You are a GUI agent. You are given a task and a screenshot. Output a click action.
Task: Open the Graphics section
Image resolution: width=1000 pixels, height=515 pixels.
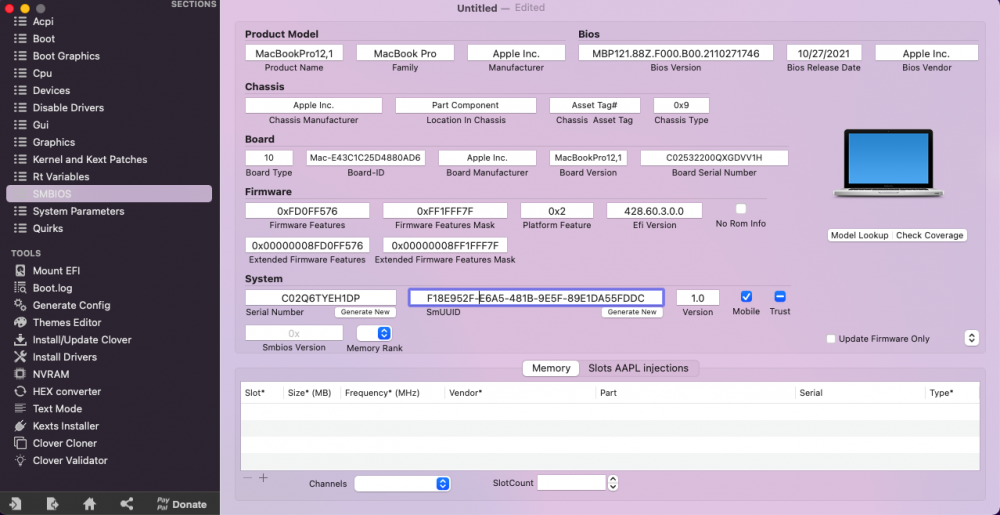click(x=54, y=142)
